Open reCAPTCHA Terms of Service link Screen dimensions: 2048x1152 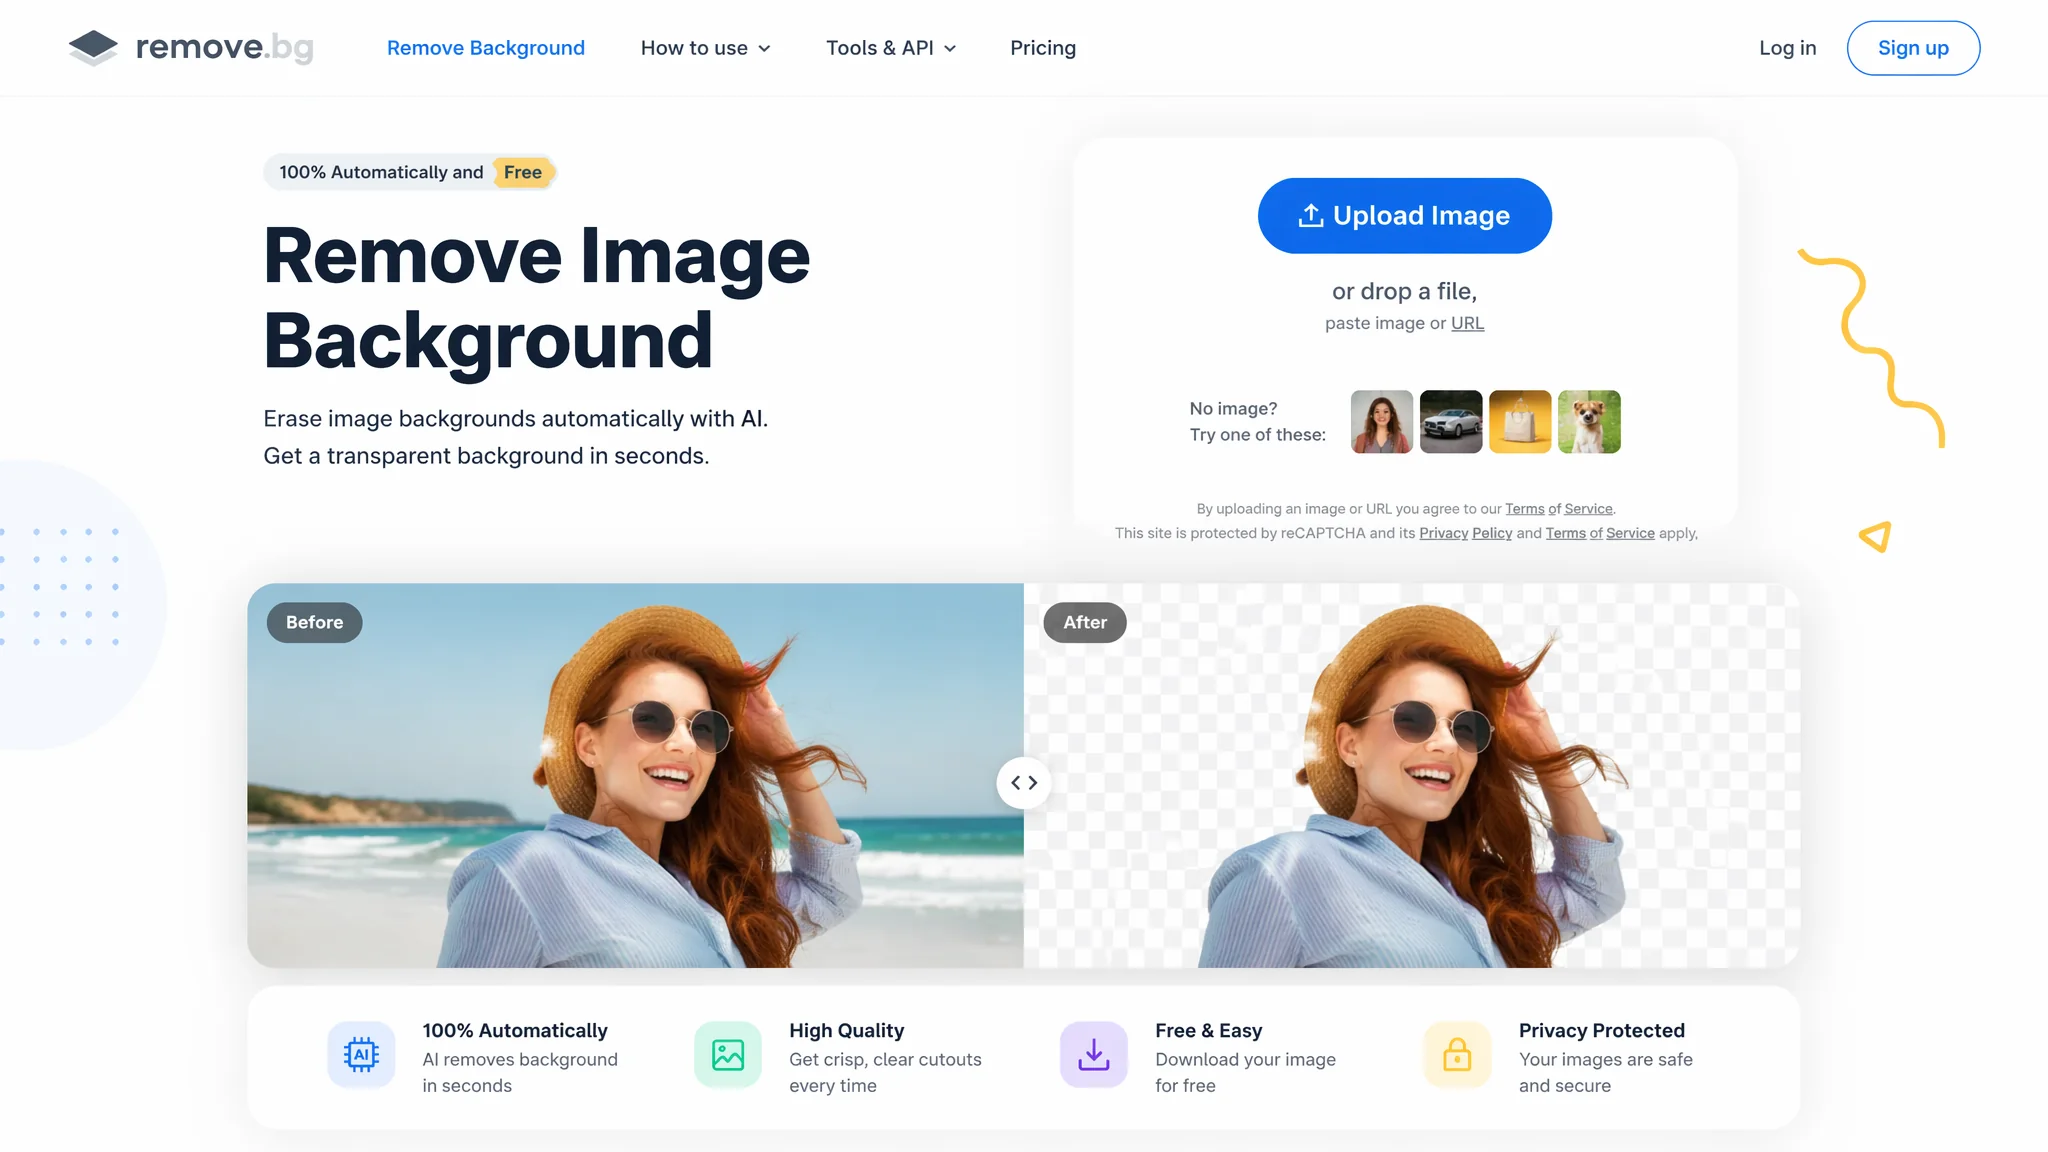pos(1600,533)
